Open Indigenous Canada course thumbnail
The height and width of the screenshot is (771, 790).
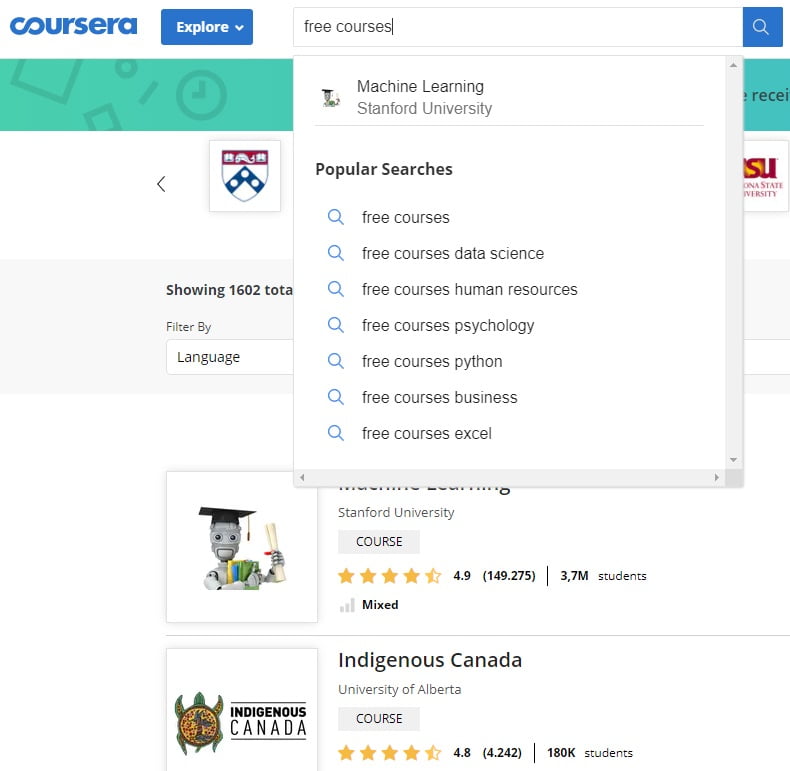pos(242,710)
